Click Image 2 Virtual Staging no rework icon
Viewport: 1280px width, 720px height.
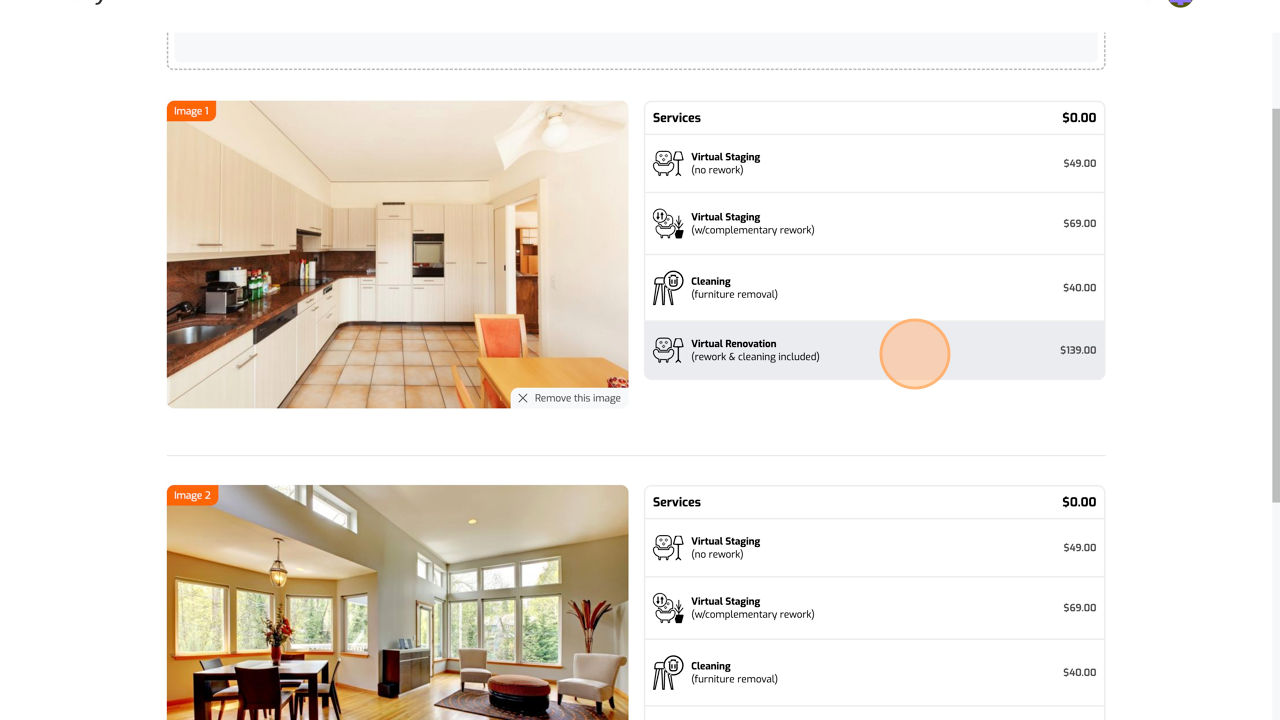(668, 548)
